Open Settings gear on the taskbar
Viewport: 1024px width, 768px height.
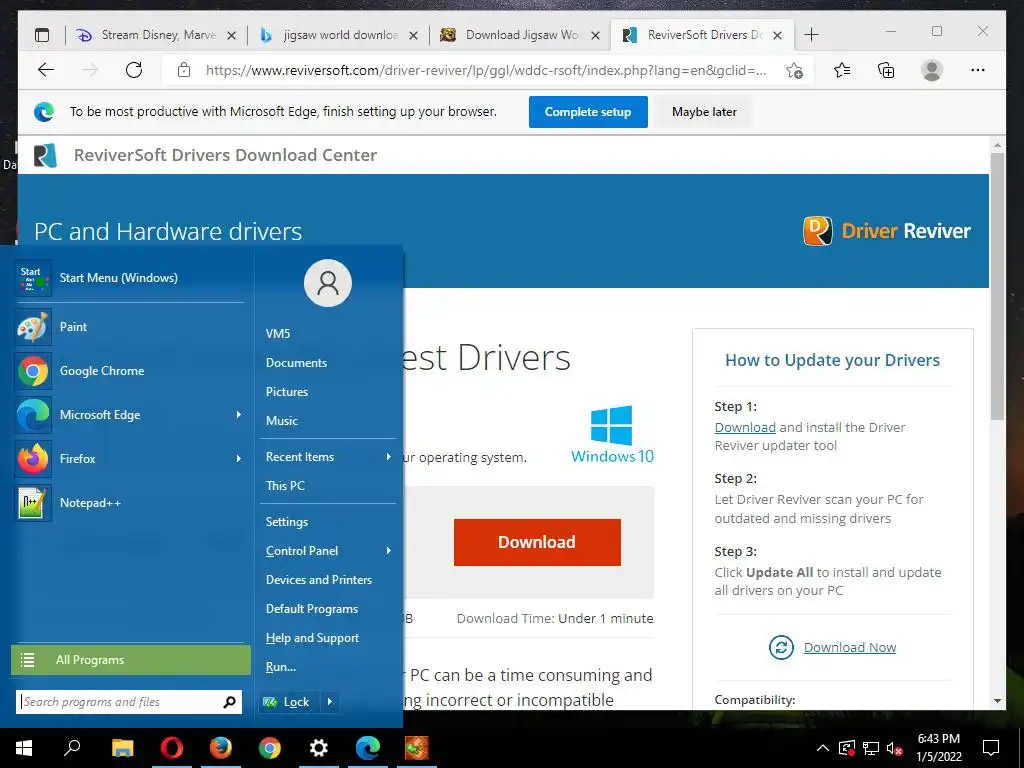click(x=319, y=748)
